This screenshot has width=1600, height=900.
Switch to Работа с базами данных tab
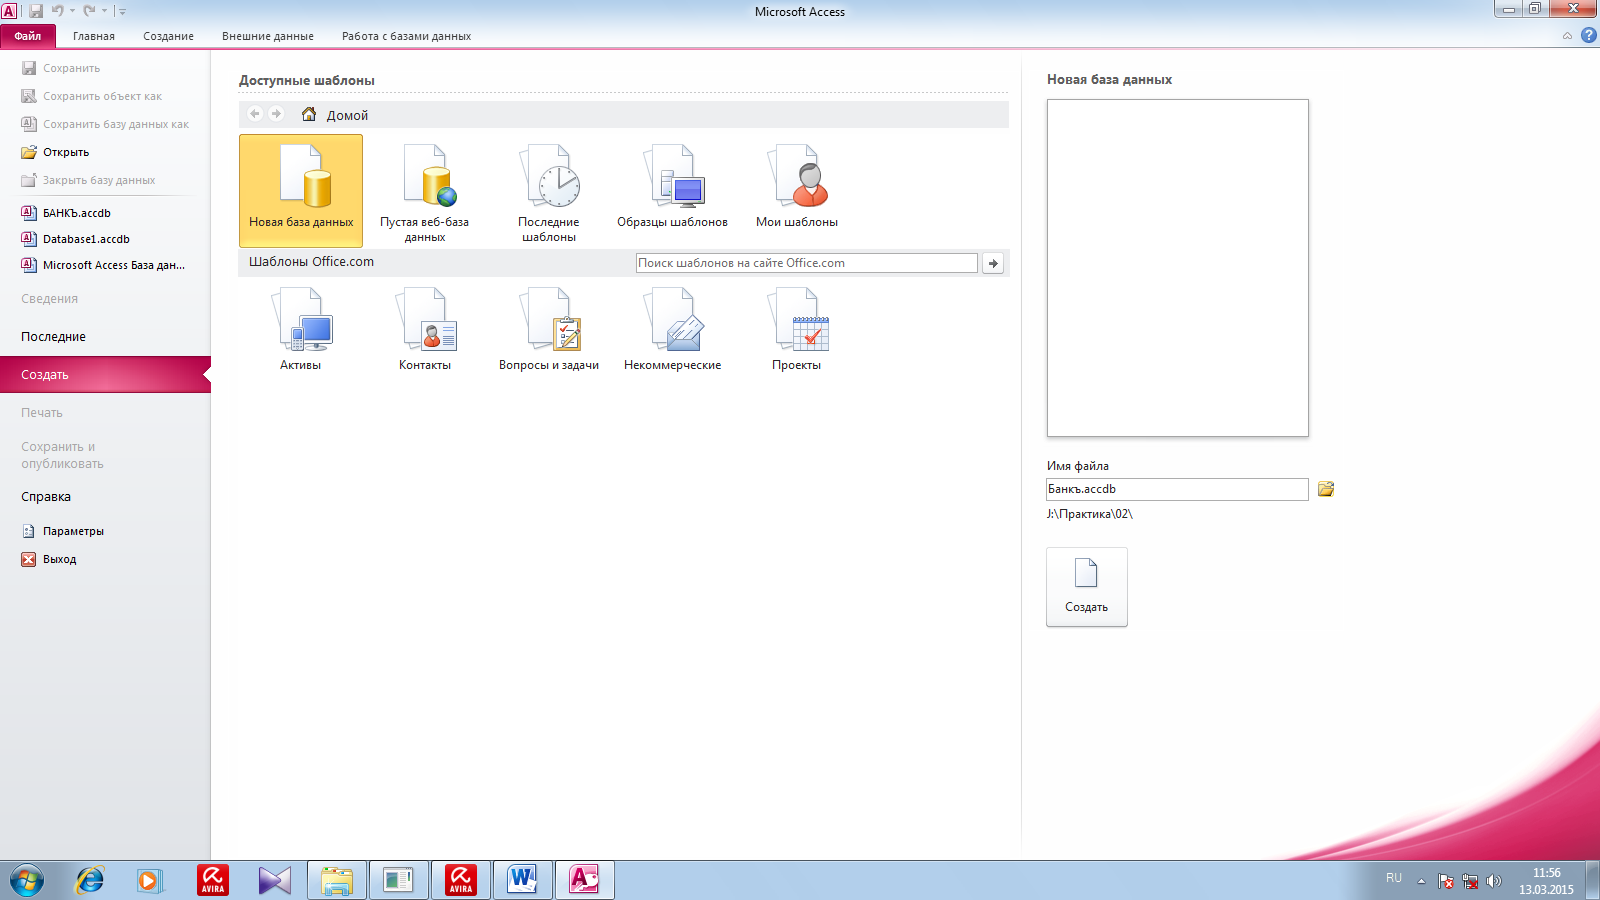coord(406,36)
